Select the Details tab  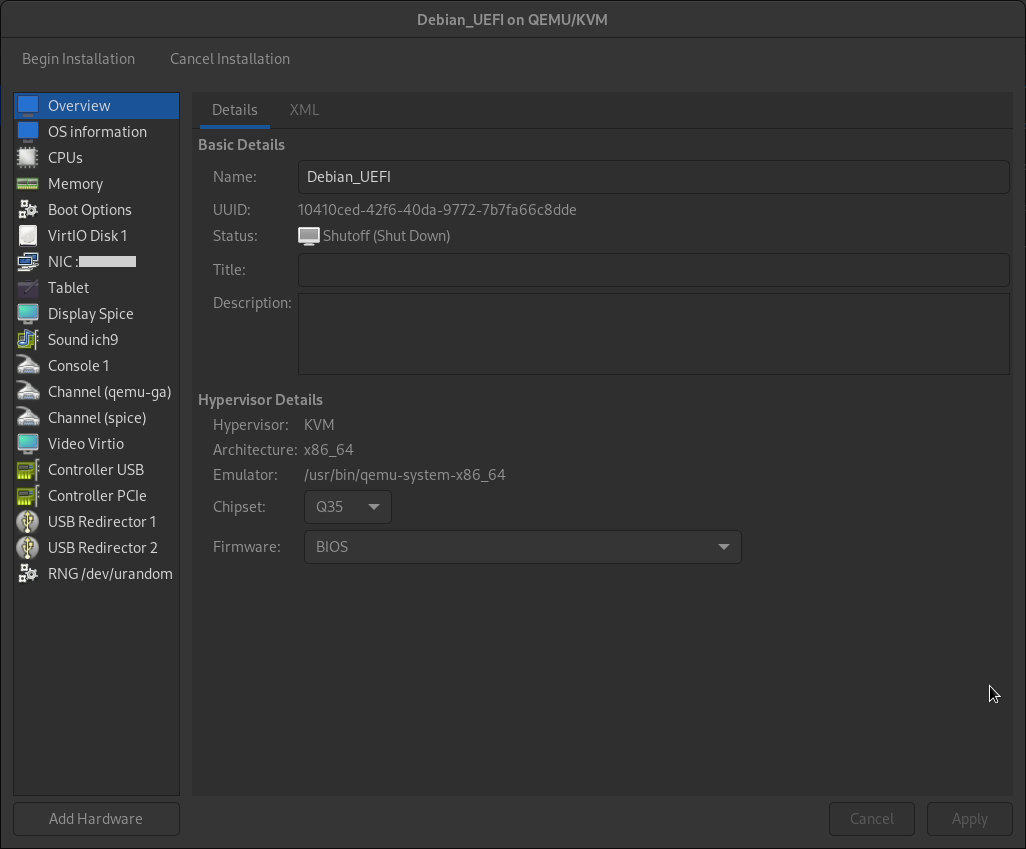235,110
